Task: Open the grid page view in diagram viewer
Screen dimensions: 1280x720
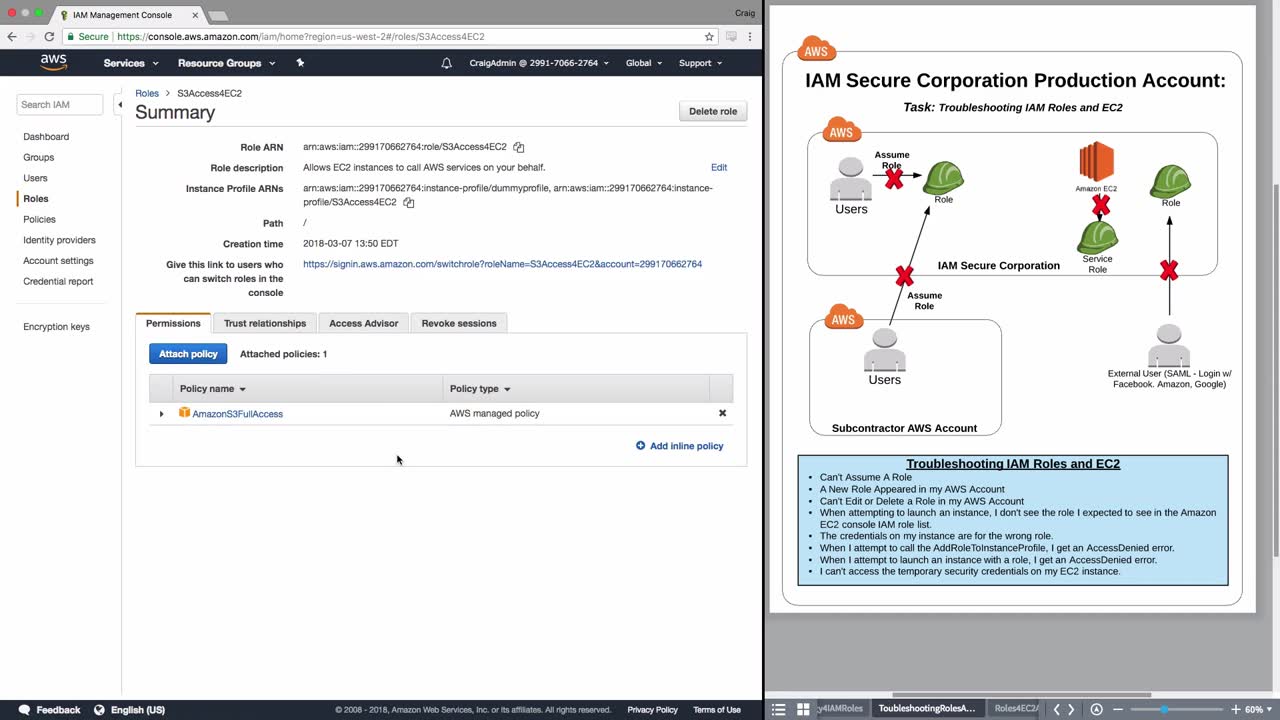Action: (x=802, y=709)
